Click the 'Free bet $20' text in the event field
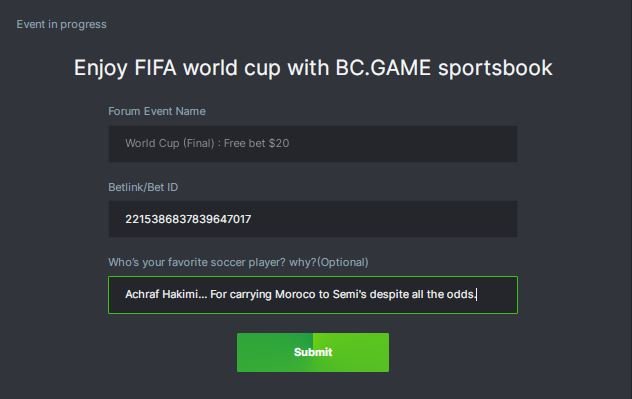Image resolution: width=632 pixels, height=399 pixels. 256,143
